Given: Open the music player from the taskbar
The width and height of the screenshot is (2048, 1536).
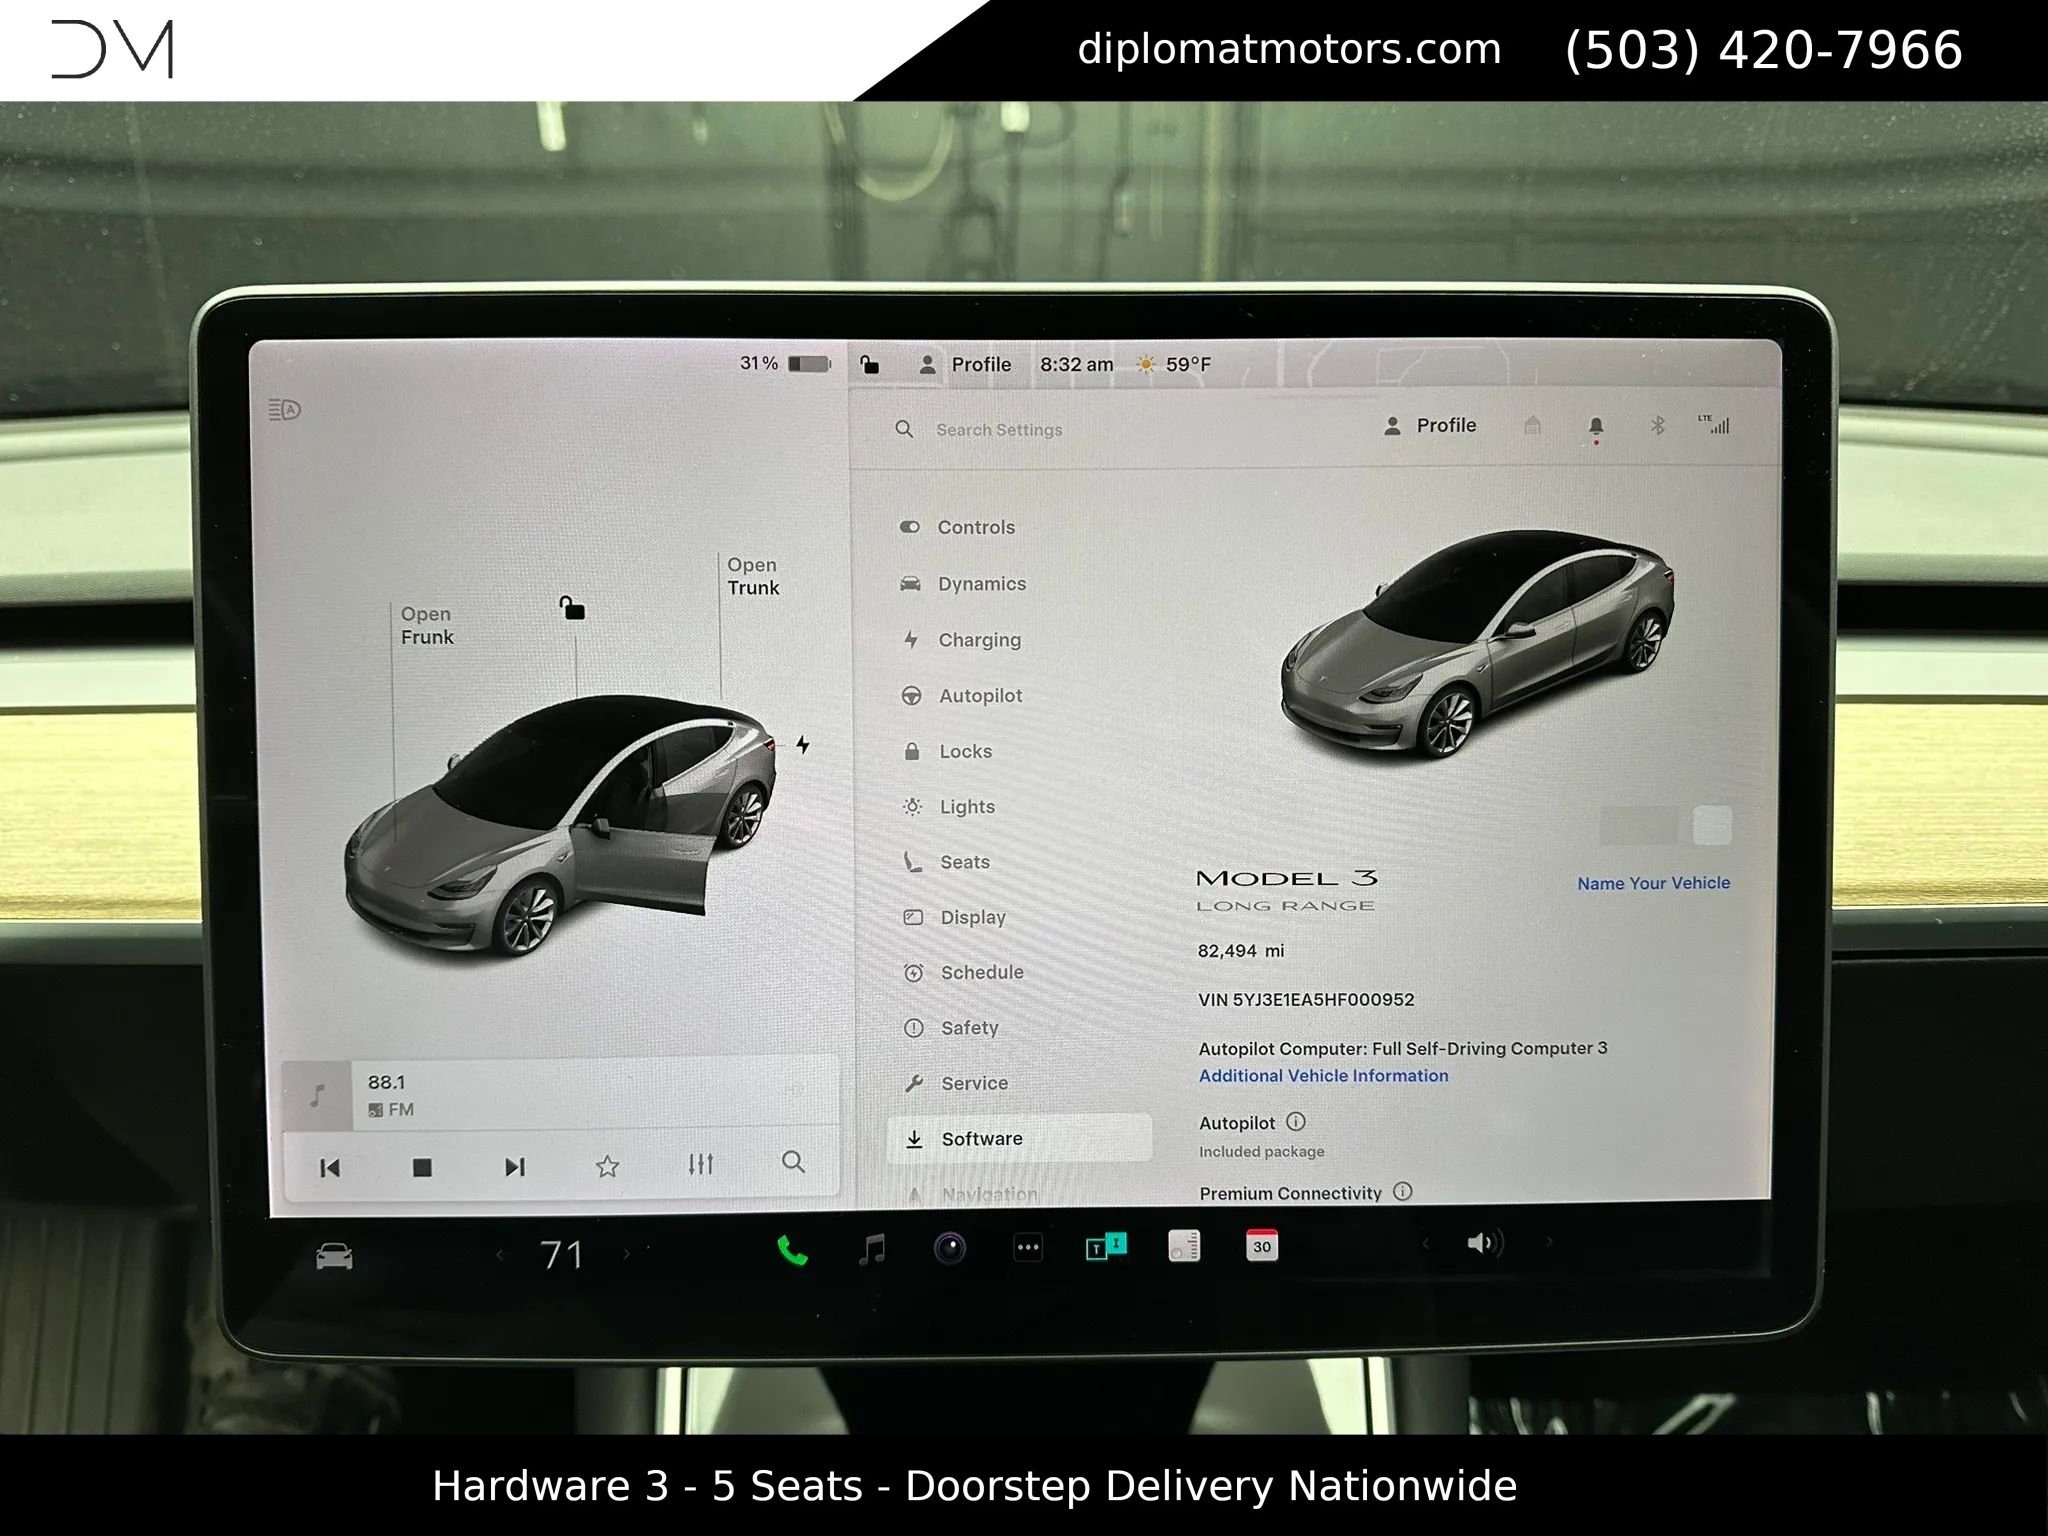Looking at the screenshot, I should pos(873,1247).
